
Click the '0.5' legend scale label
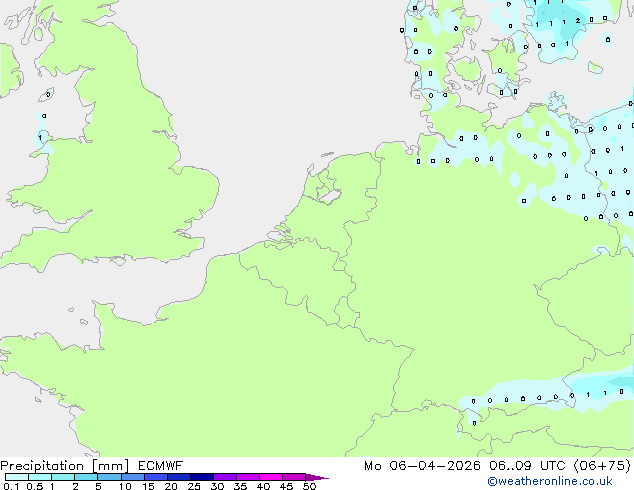34,486
